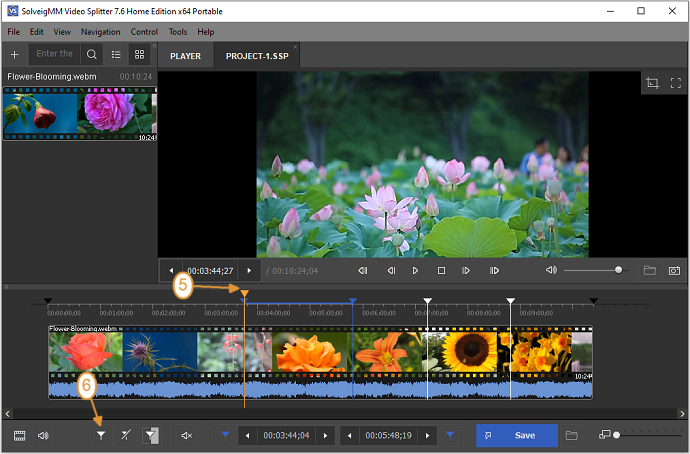
Task: Step forward one frame
Action: click(466, 271)
